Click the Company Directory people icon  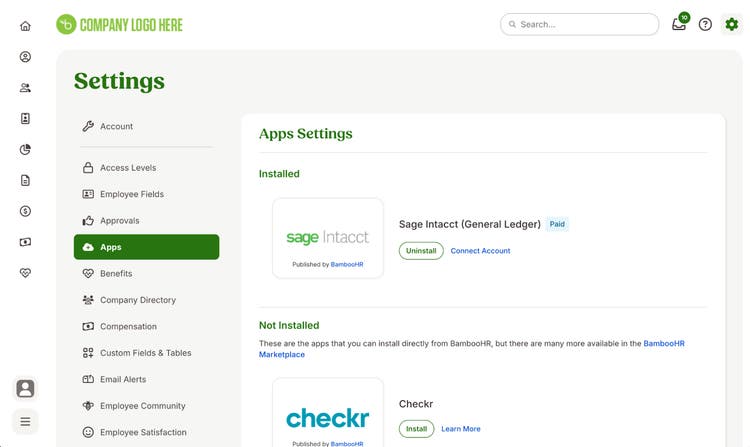click(x=88, y=300)
